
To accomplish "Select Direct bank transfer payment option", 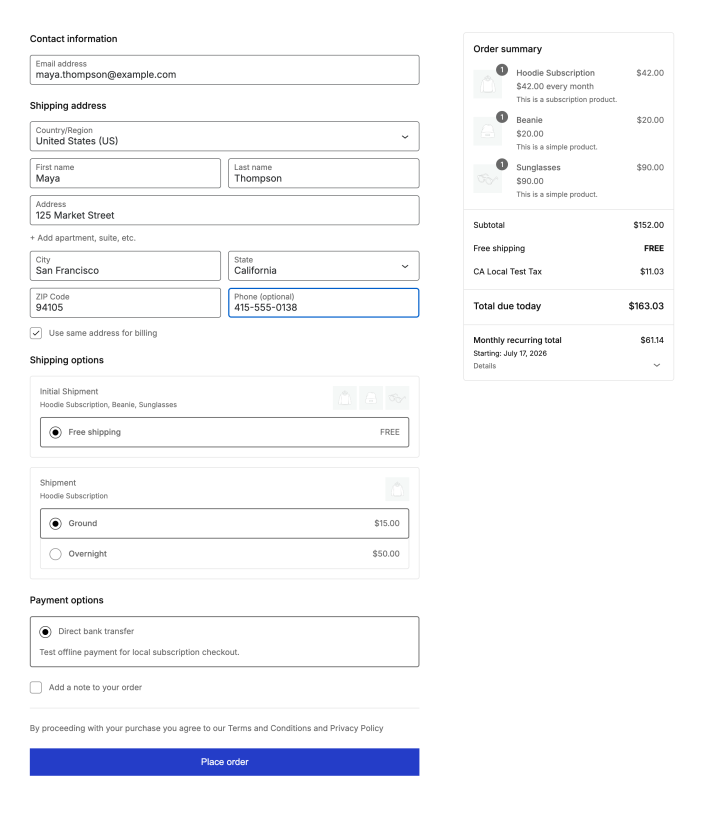I will (x=45, y=631).
